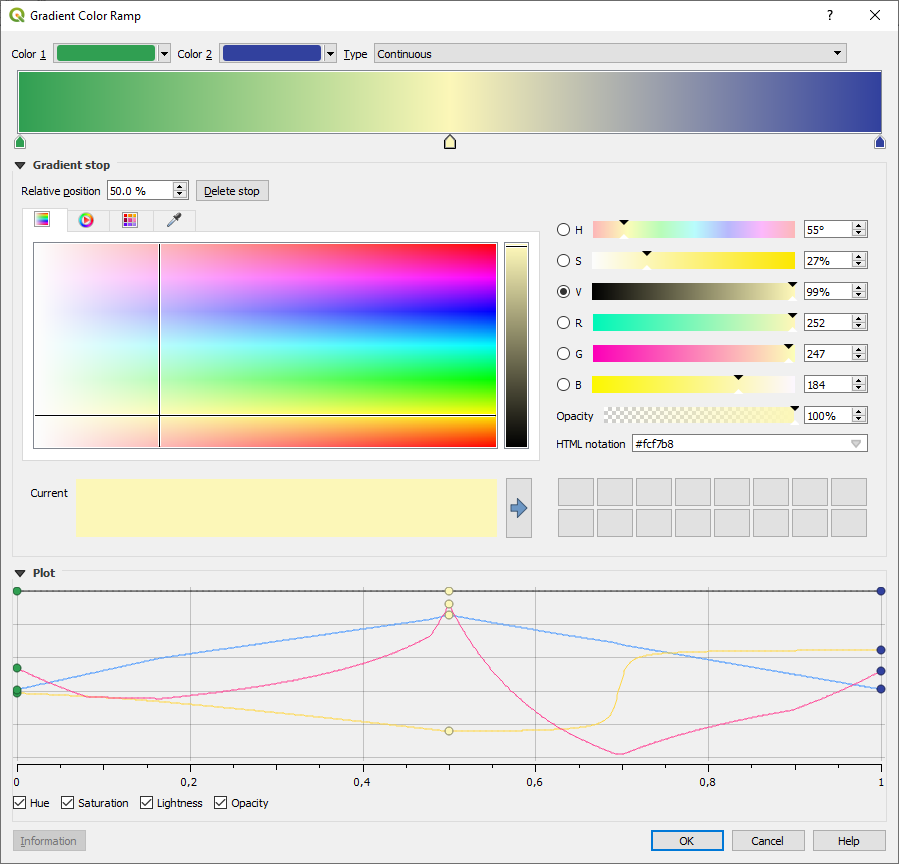Select the H hue radio button
899x864 pixels.
[564, 230]
